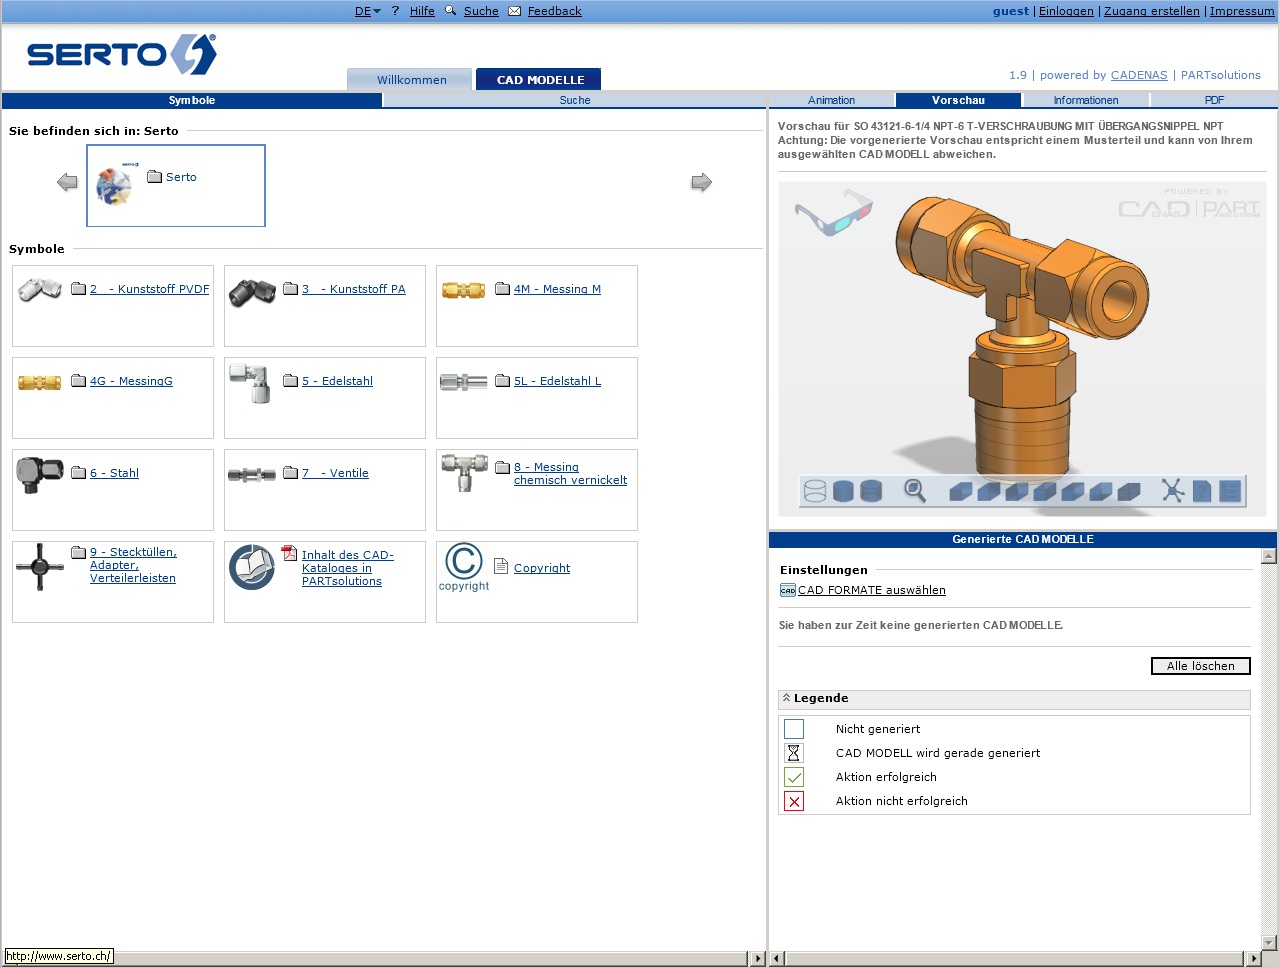Click the 3D anaglyph glasses icon
Viewport: 1279px width, 968px height.
[834, 211]
